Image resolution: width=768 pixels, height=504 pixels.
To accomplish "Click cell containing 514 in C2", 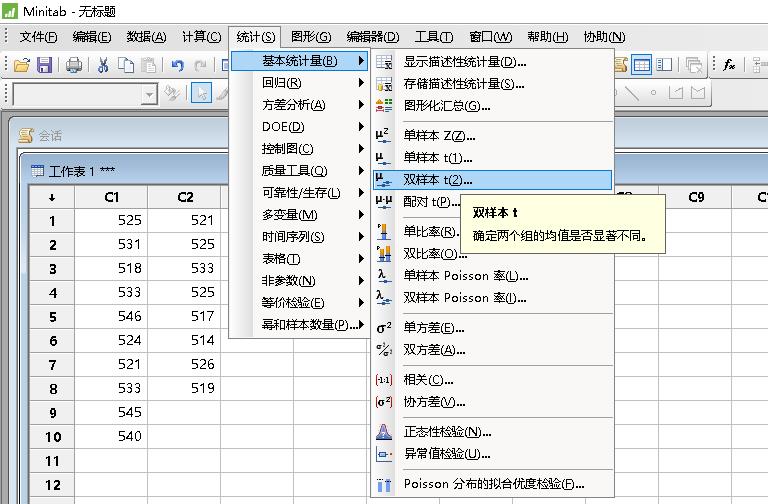I will point(185,341).
